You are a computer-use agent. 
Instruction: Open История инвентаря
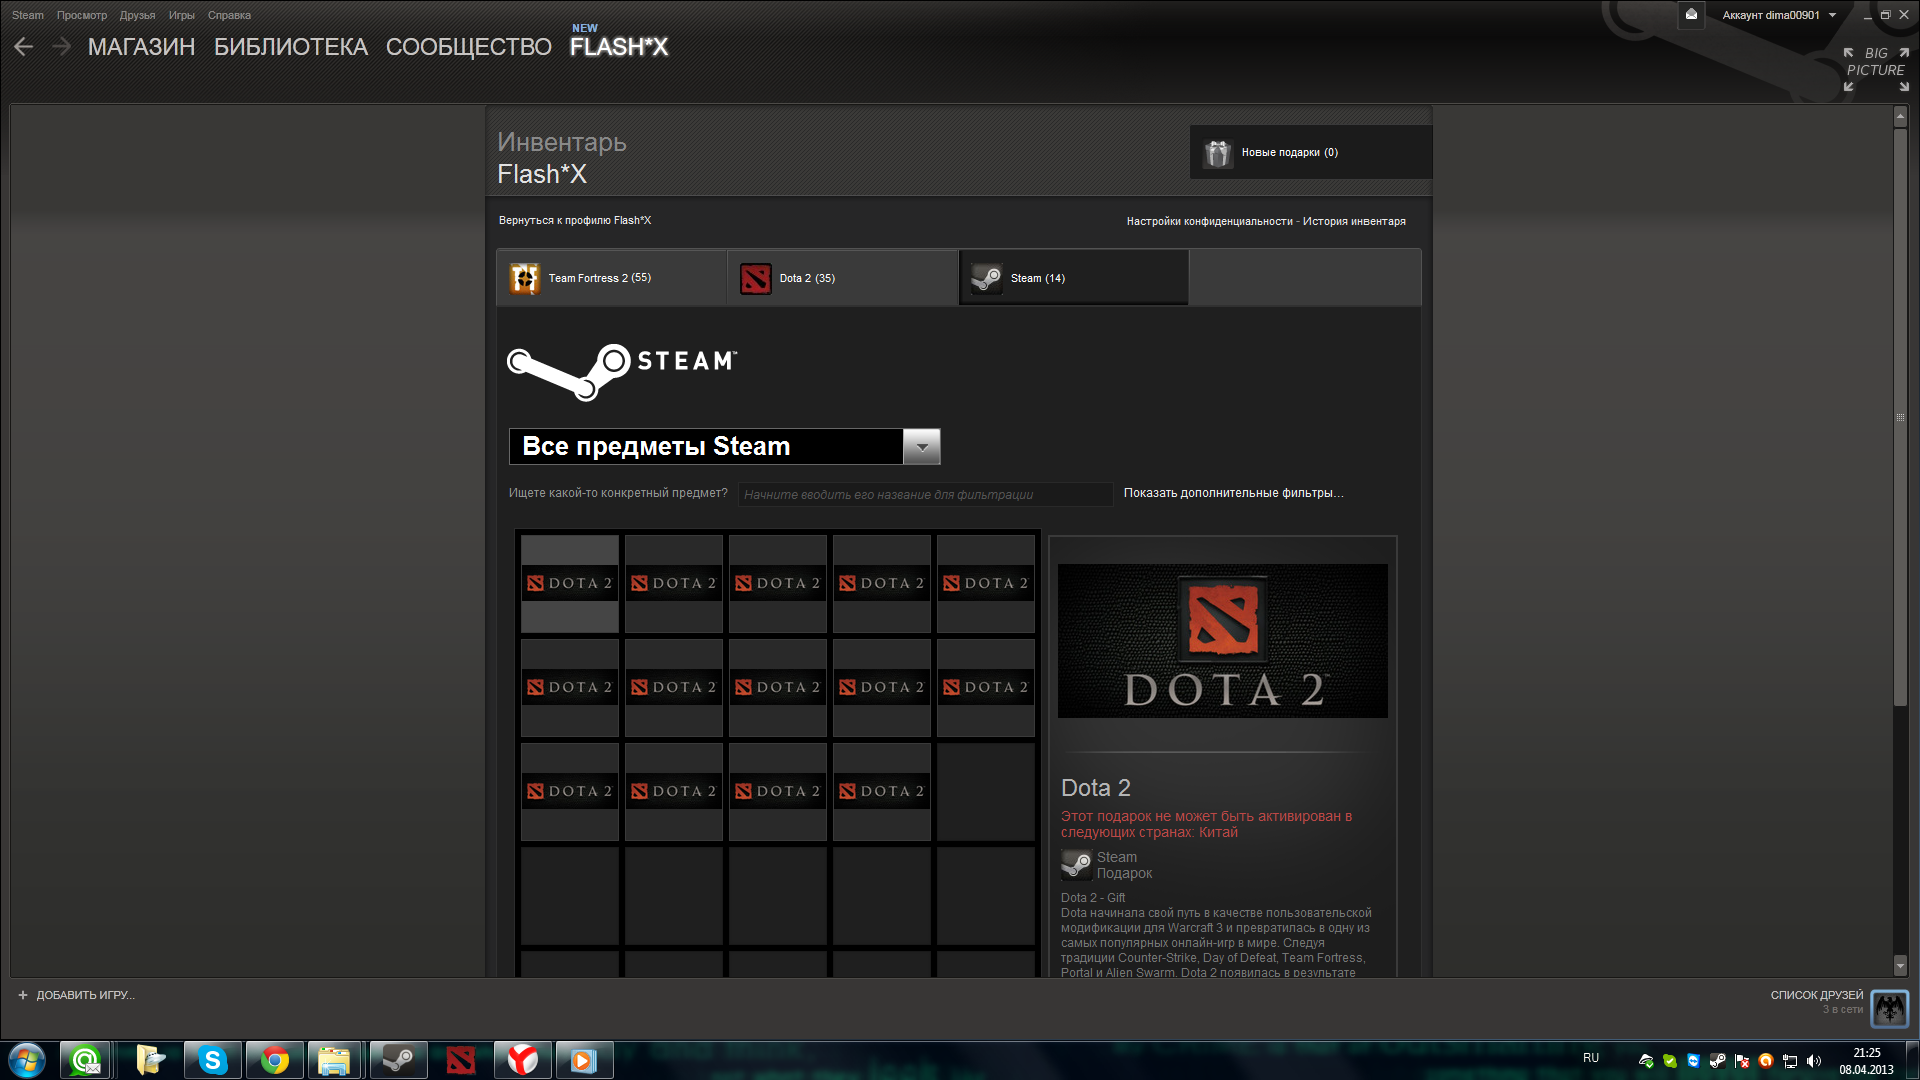click(x=1354, y=221)
